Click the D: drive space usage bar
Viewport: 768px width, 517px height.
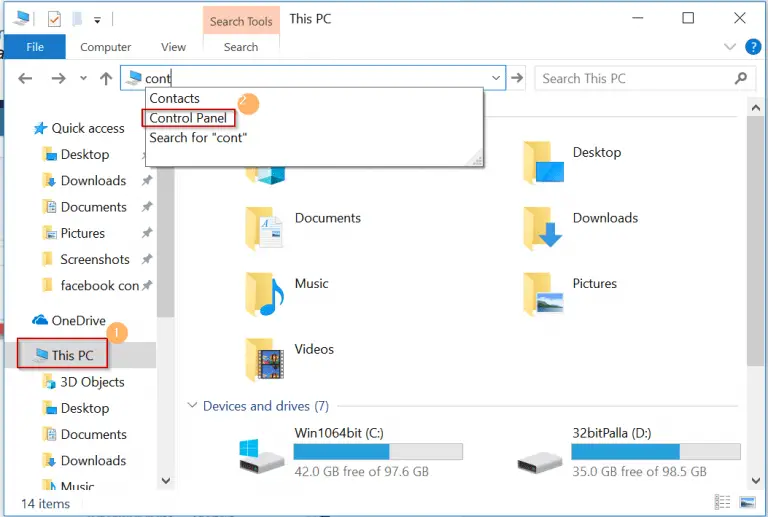pyautogui.click(x=656, y=451)
